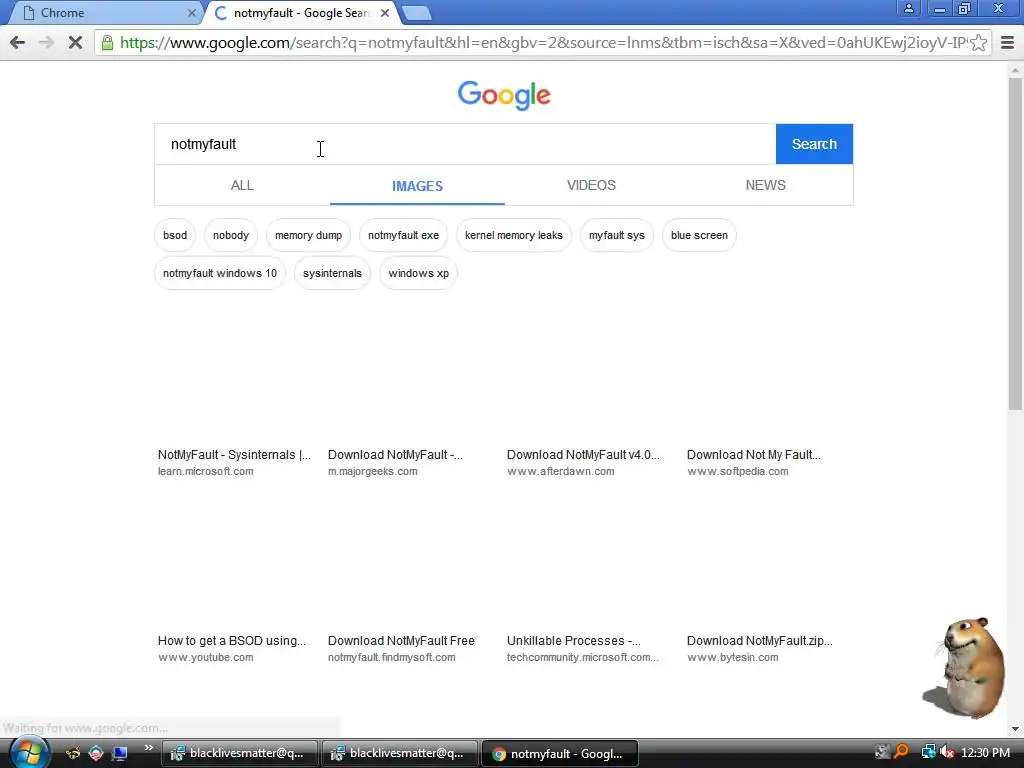The width and height of the screenshot is (1024, 768).
Task: Go back with the browser back arrow
Action: click(x=18, y=43)
